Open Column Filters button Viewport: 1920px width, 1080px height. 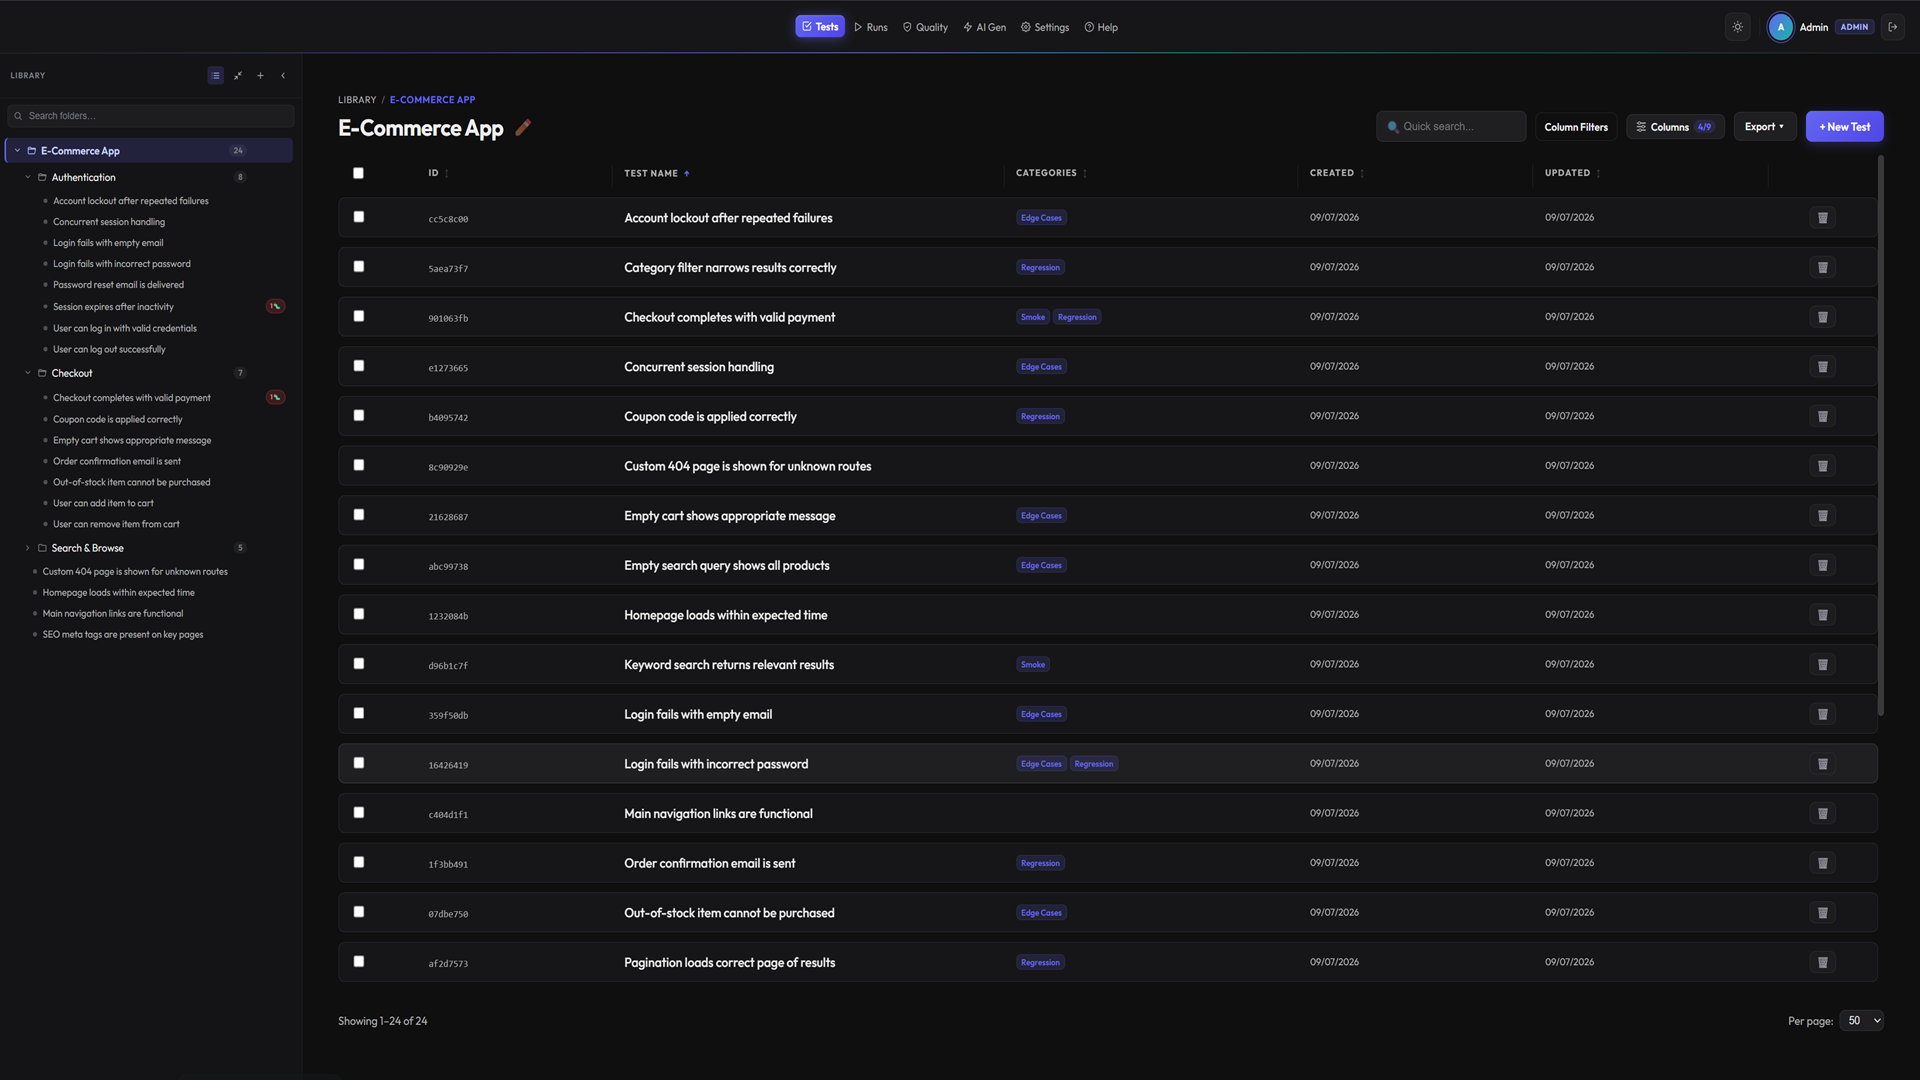pos(1576,127)
